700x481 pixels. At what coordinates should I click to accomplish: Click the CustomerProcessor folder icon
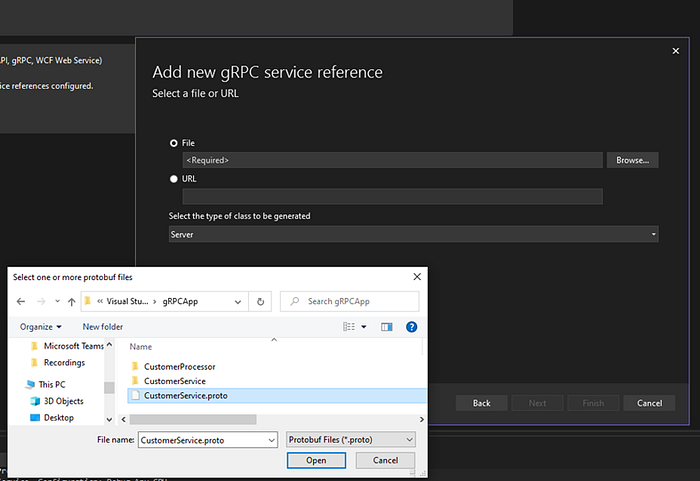(135, 367)
